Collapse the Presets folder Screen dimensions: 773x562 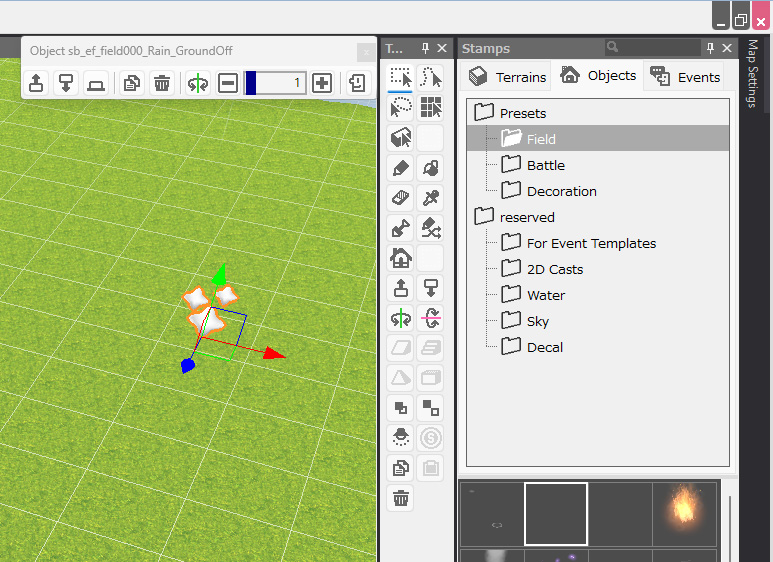tap(484, 112)
